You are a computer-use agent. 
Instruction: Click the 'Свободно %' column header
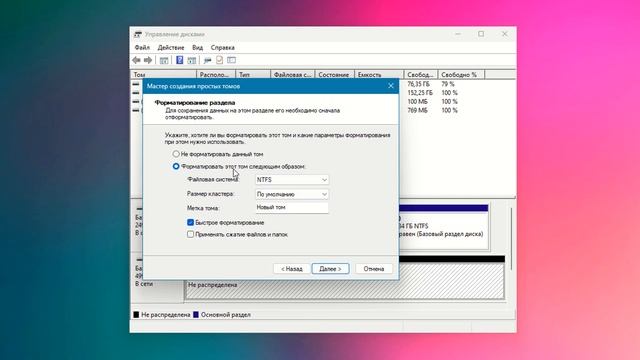pyautogui.click(x=461, y=75)
